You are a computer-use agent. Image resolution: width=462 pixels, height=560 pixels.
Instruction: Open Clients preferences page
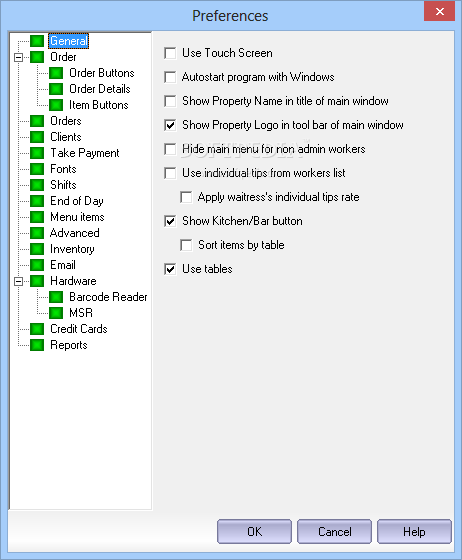pos(66,137)
